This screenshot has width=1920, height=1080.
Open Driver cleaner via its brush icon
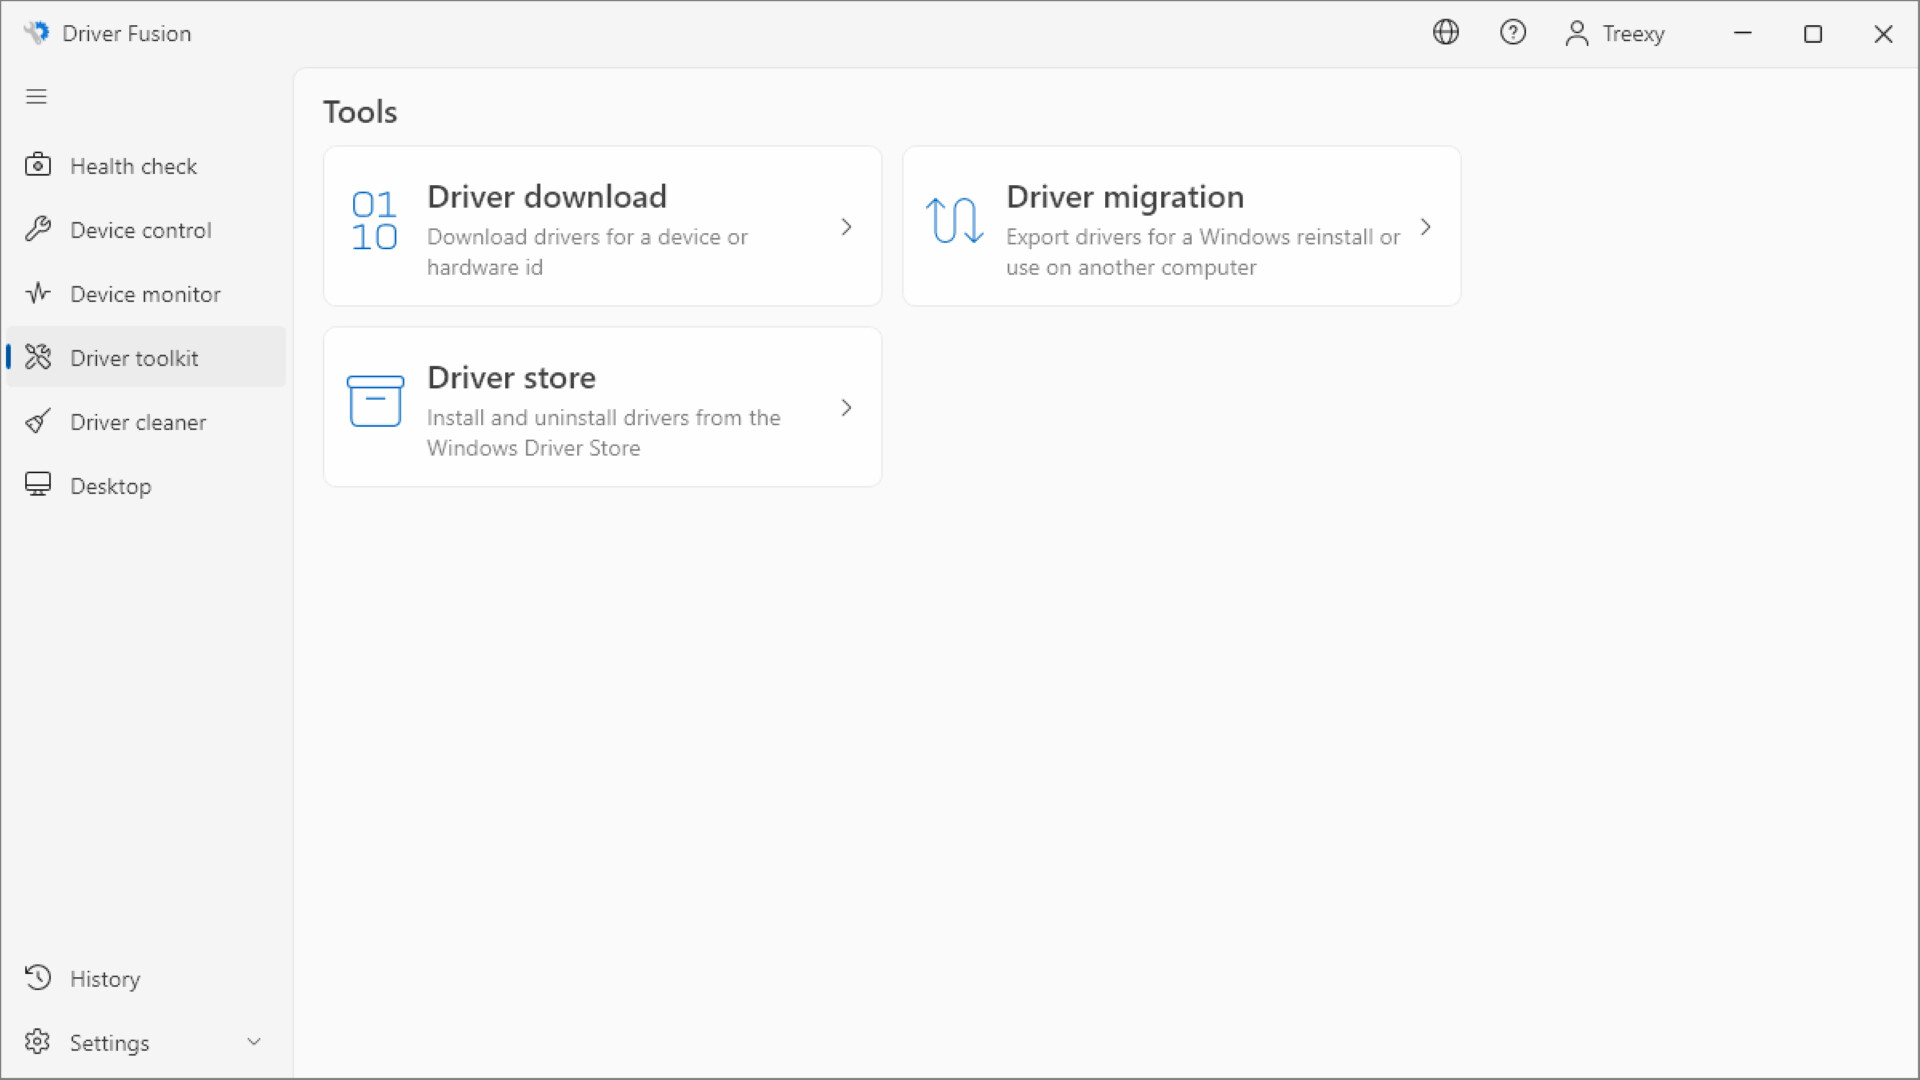tap(37, 421)
